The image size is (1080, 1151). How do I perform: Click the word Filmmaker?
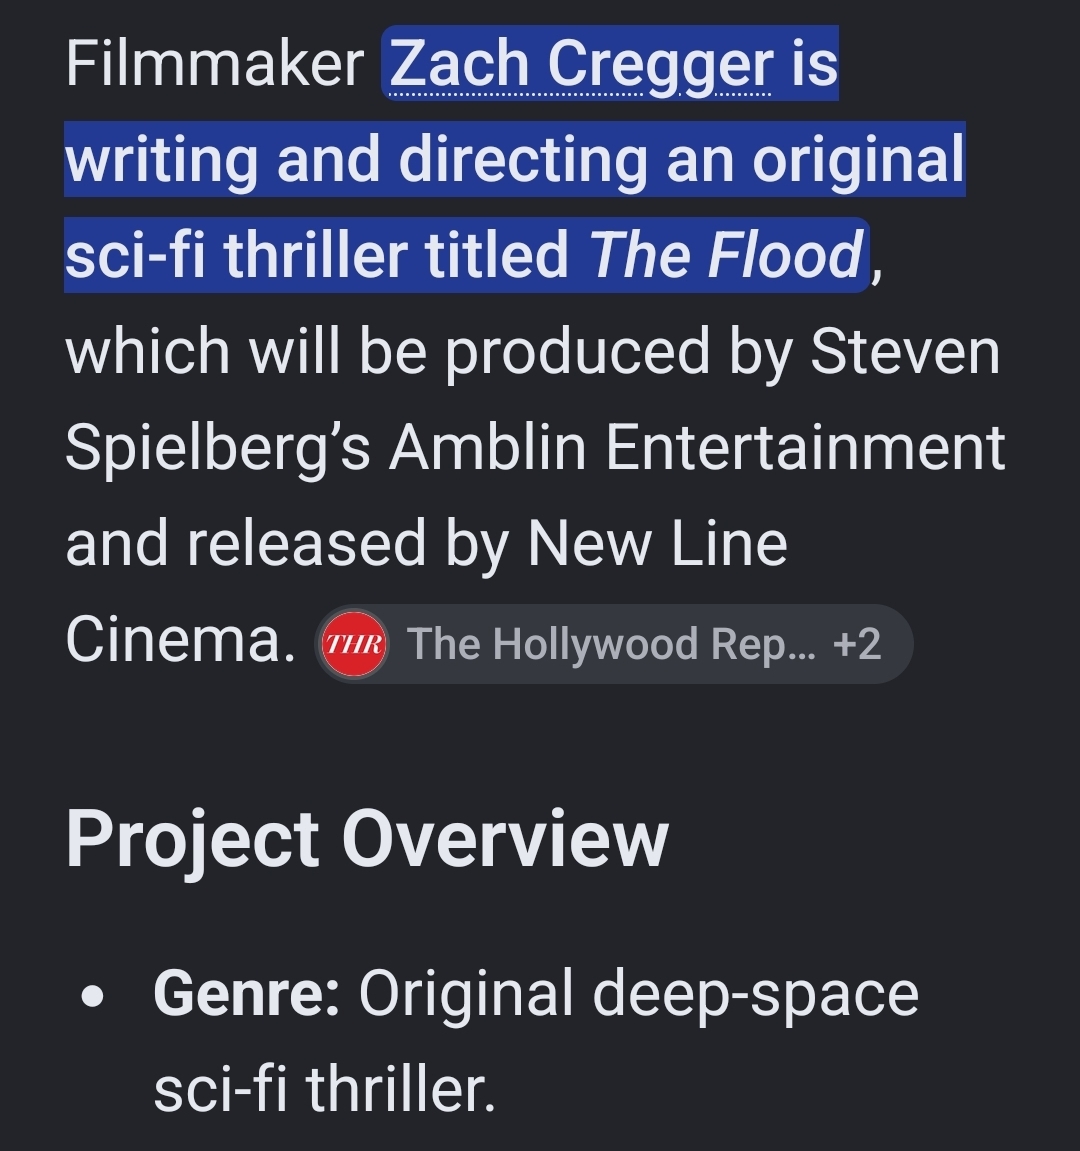pos(214,64)
